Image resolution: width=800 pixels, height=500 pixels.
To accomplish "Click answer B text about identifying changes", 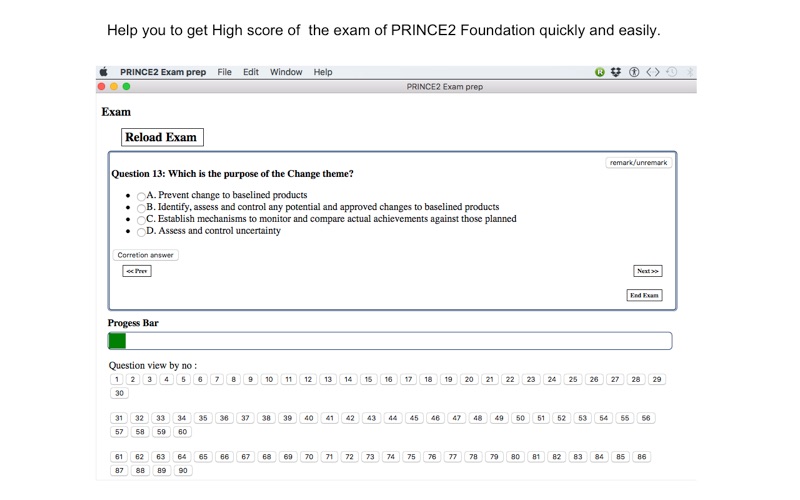I will [x=329, y=207].
